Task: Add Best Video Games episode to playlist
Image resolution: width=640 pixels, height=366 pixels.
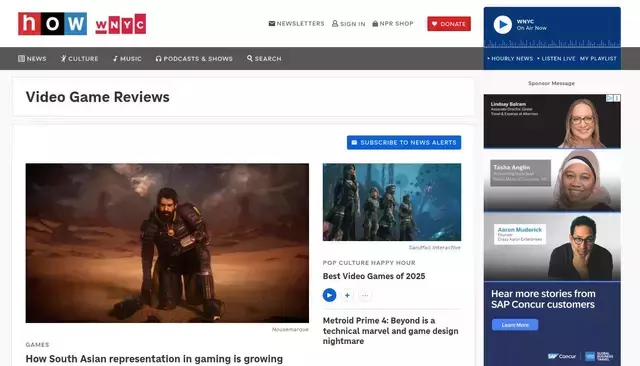Action: [x=347, y=295]
